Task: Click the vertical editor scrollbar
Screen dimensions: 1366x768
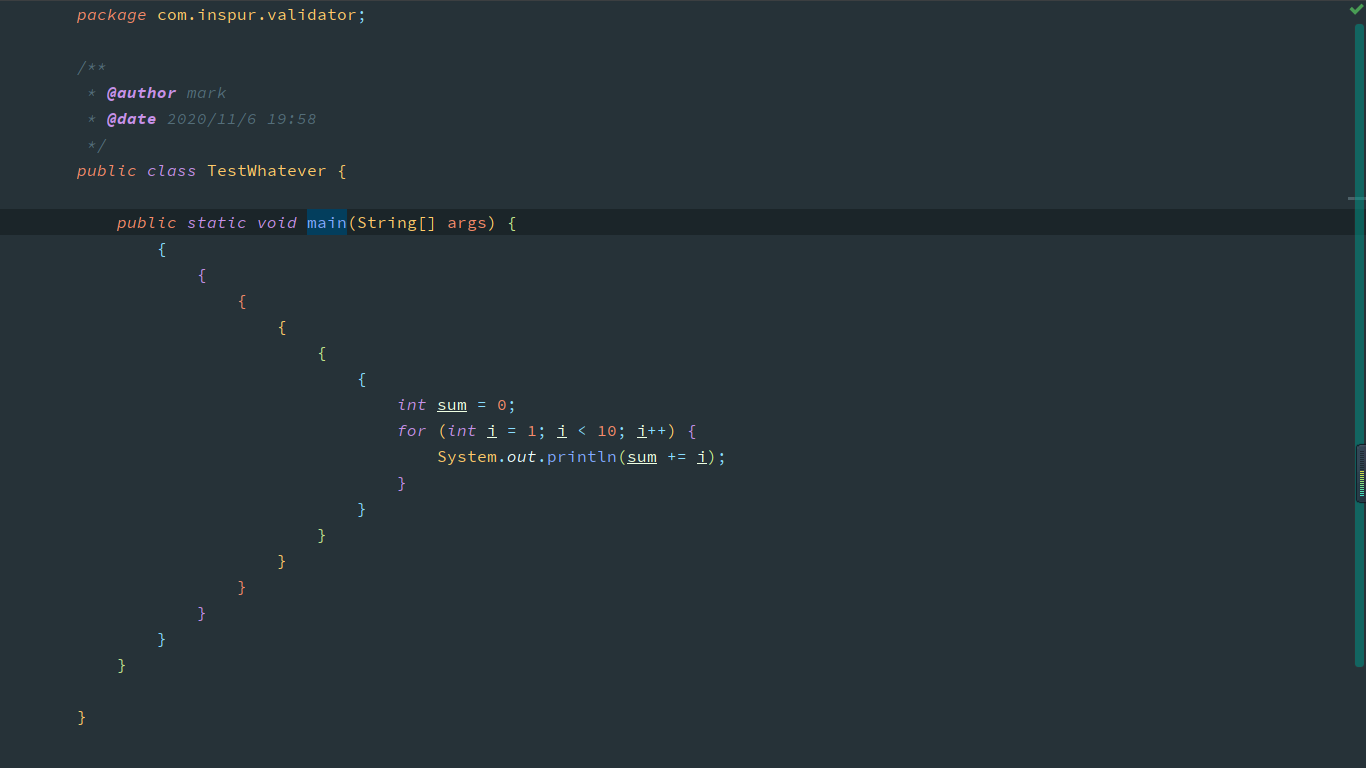Action: coord(1359,344)
